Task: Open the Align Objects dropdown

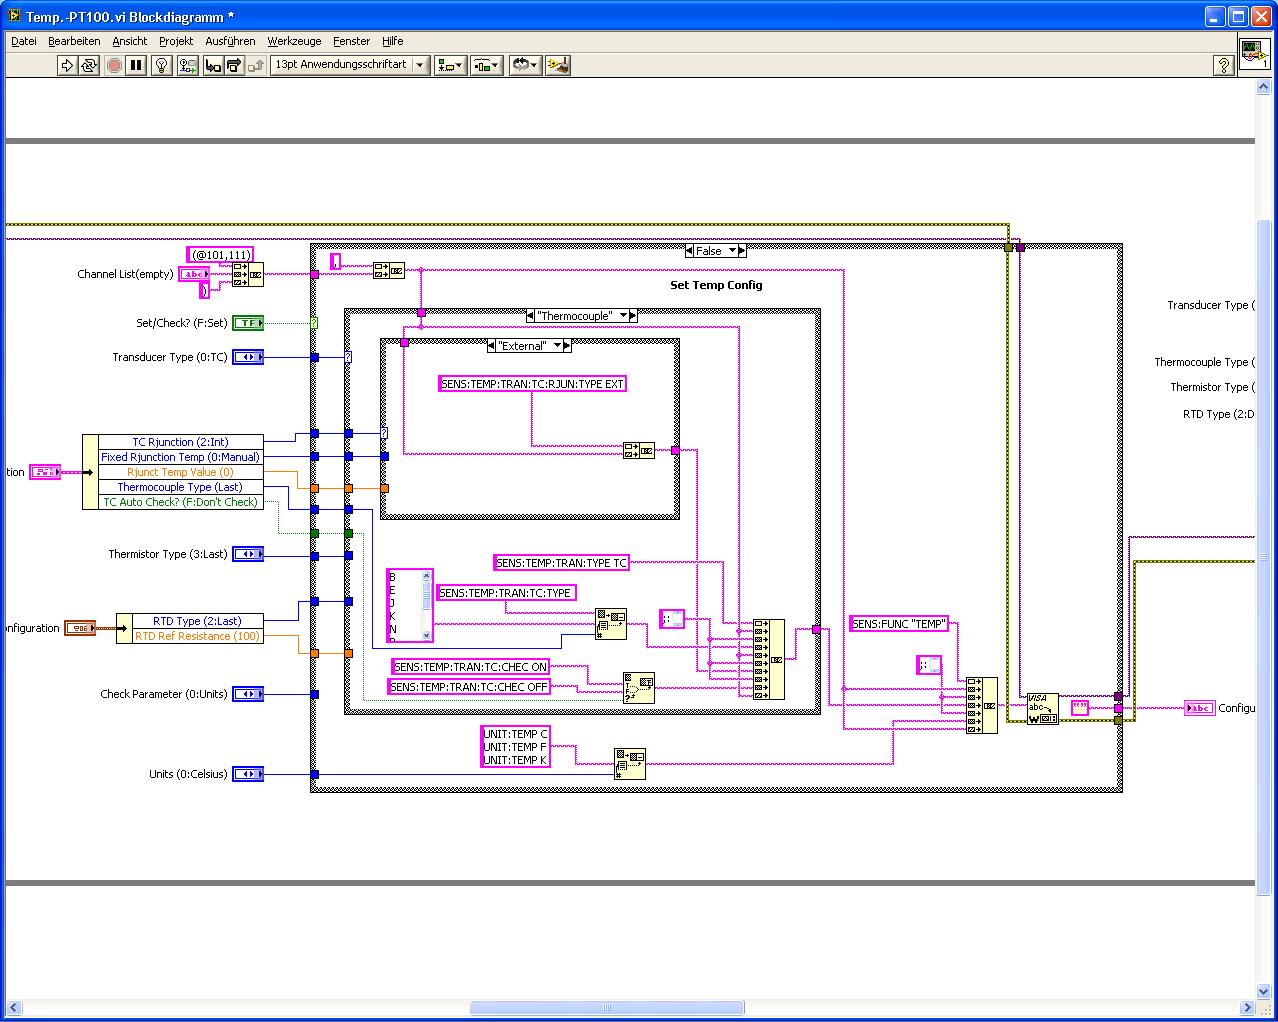Action: coord(450,65)
